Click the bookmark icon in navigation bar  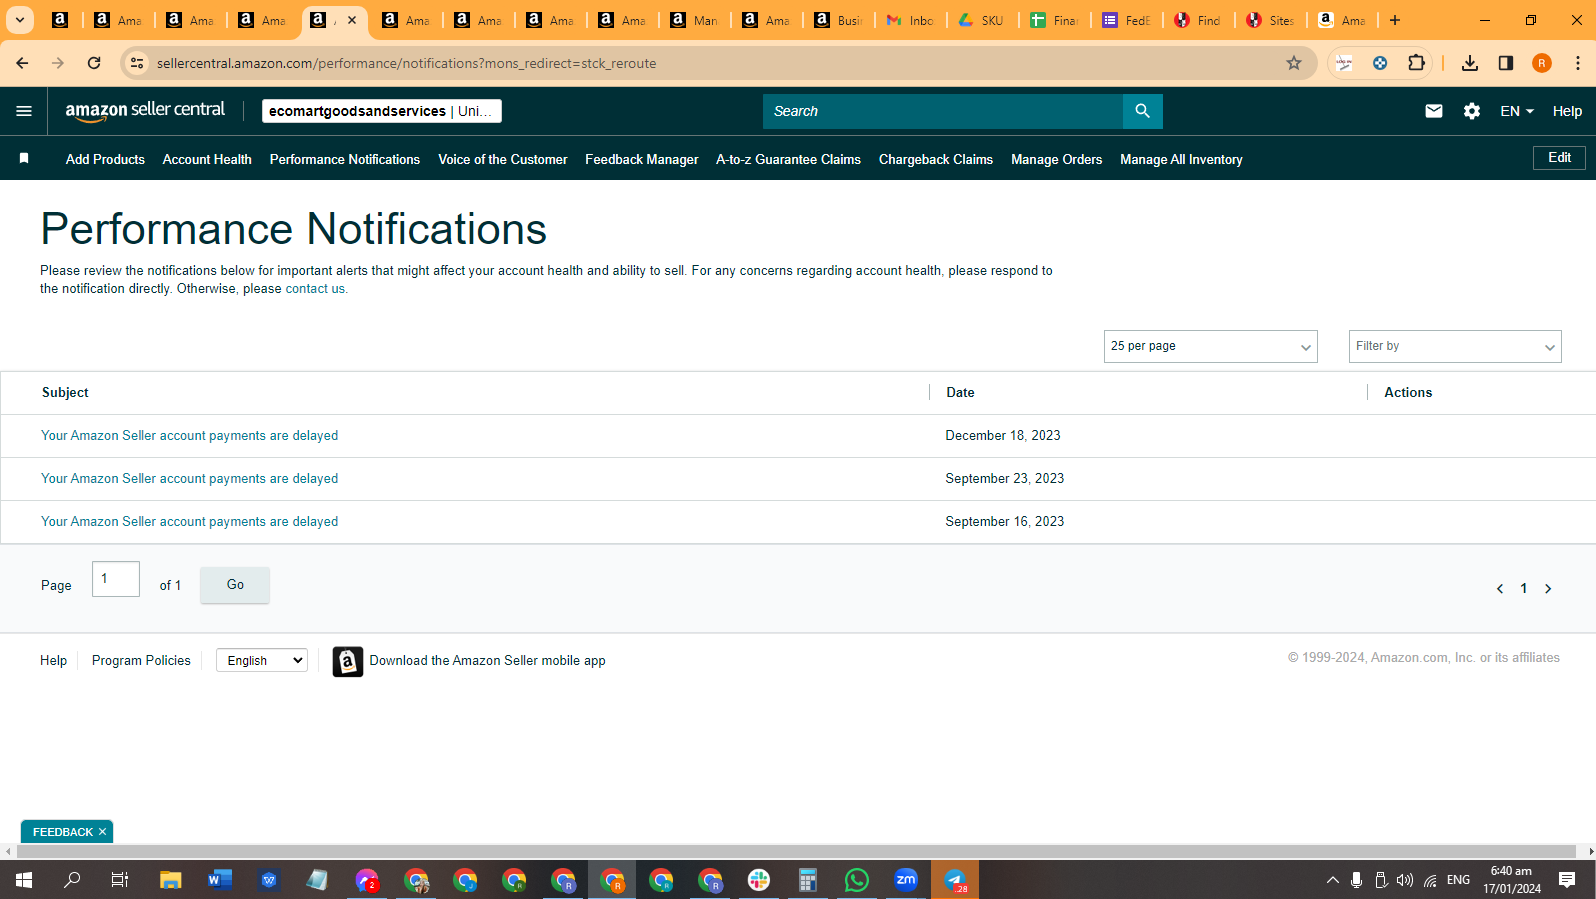click(24, 158)
